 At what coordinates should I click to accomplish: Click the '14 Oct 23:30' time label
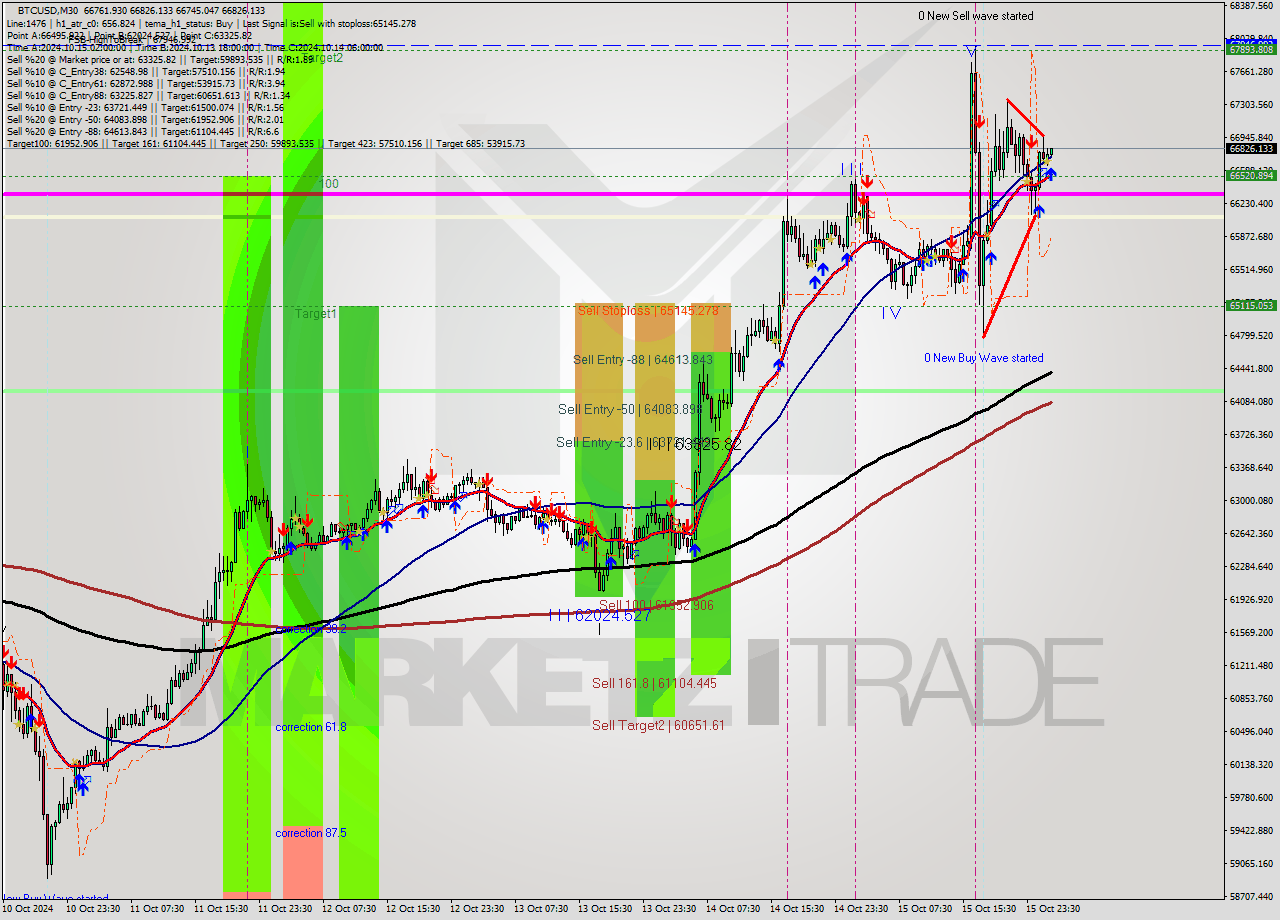(859, 909)
